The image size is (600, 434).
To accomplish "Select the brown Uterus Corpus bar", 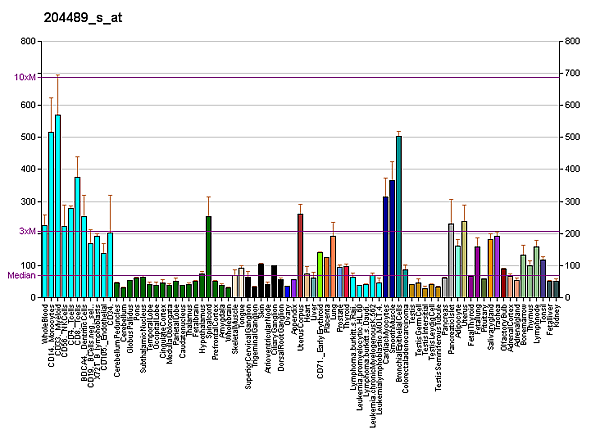I will 300,256.
